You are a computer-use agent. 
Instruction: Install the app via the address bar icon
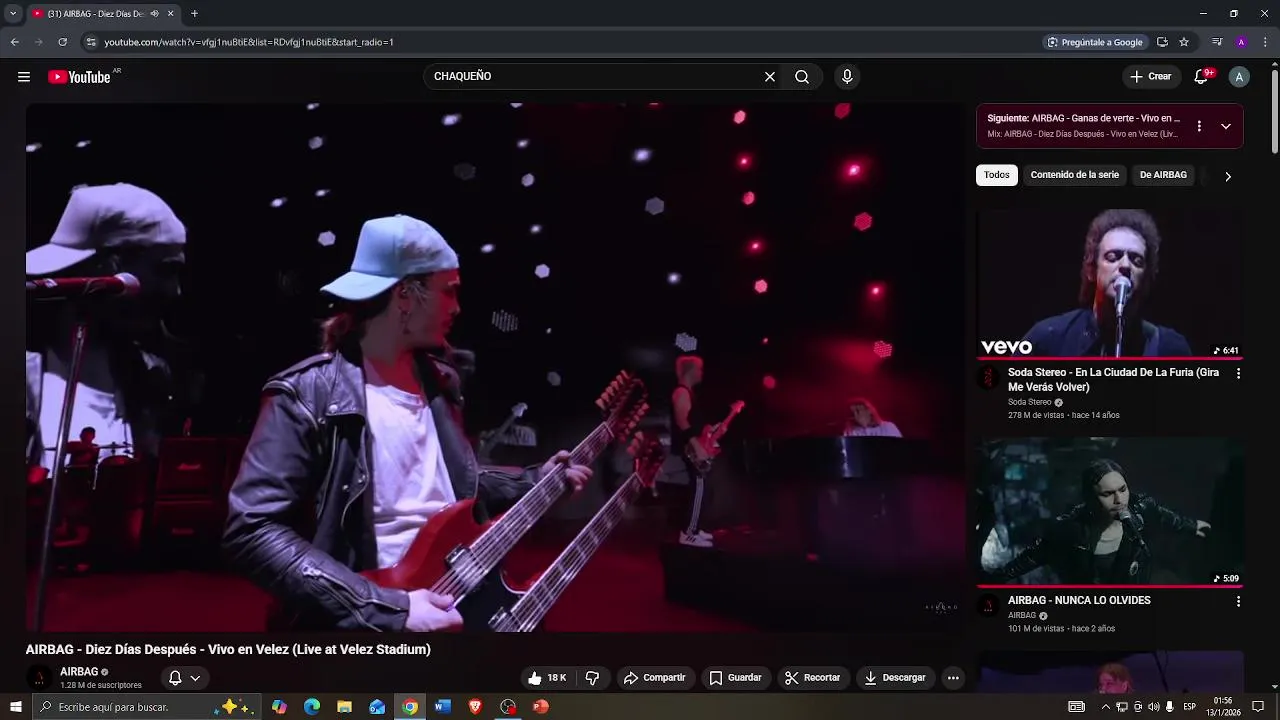click(1162, 42)
